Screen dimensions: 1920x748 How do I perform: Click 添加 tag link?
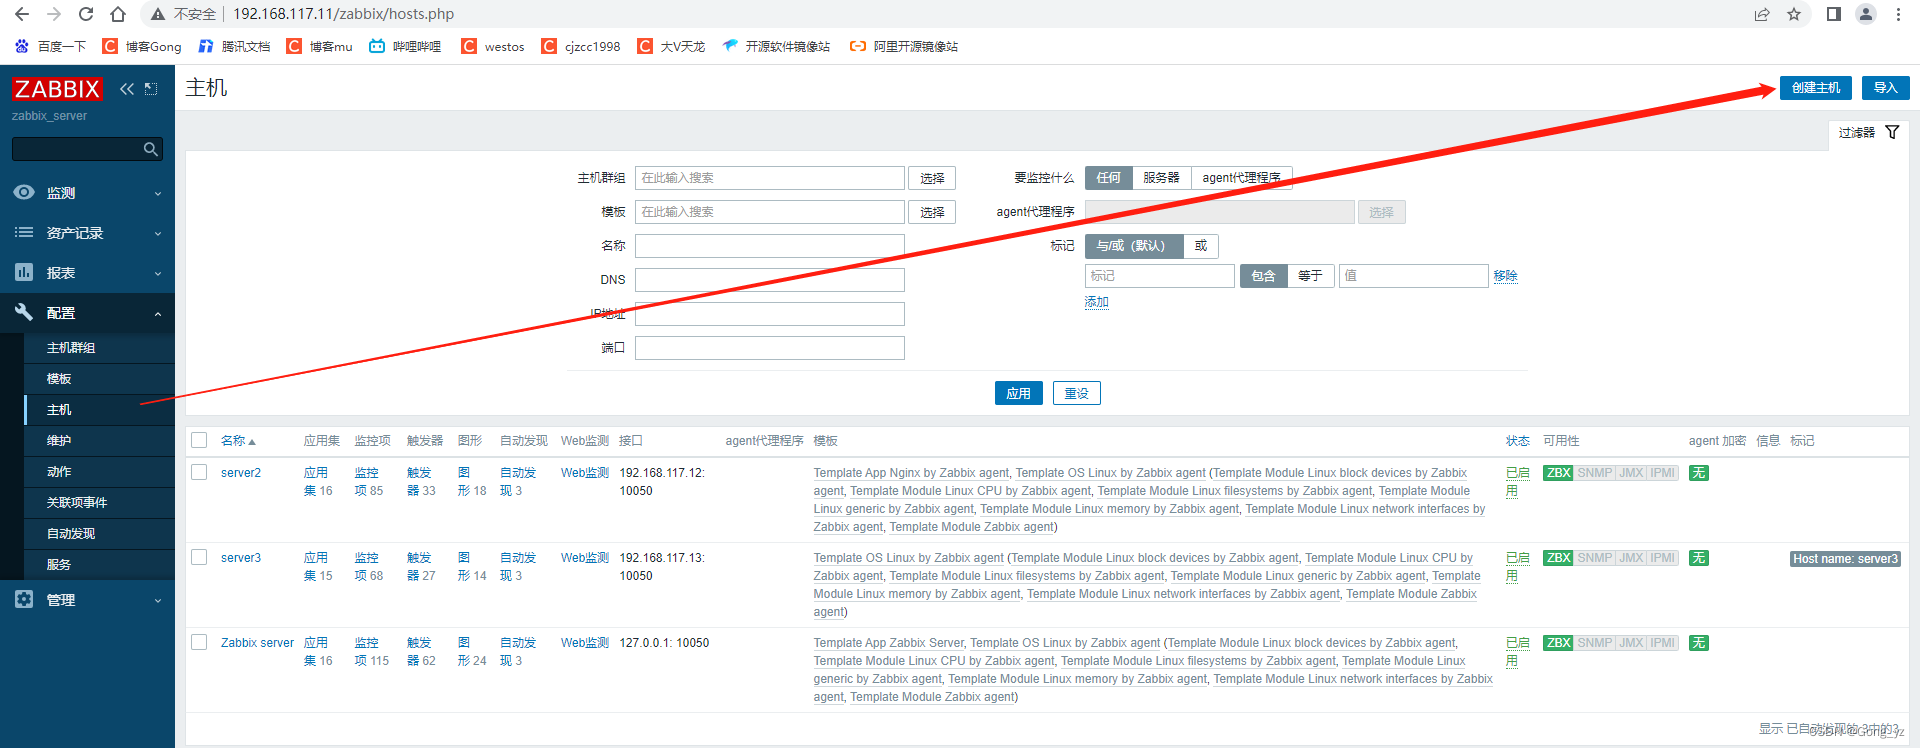click(x=1096, y=302)
